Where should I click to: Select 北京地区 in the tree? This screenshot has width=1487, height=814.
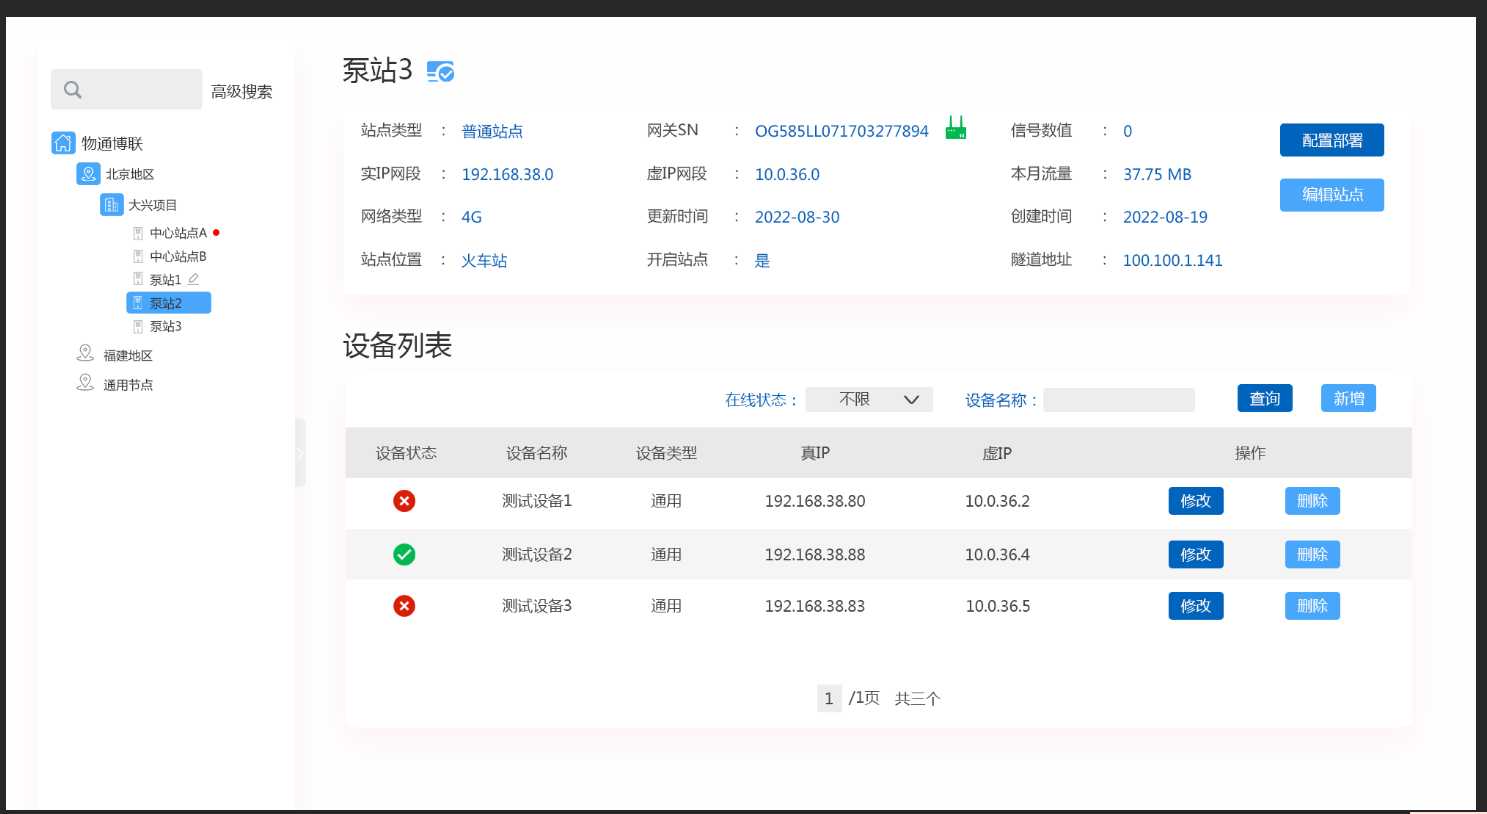click(130, 174)
